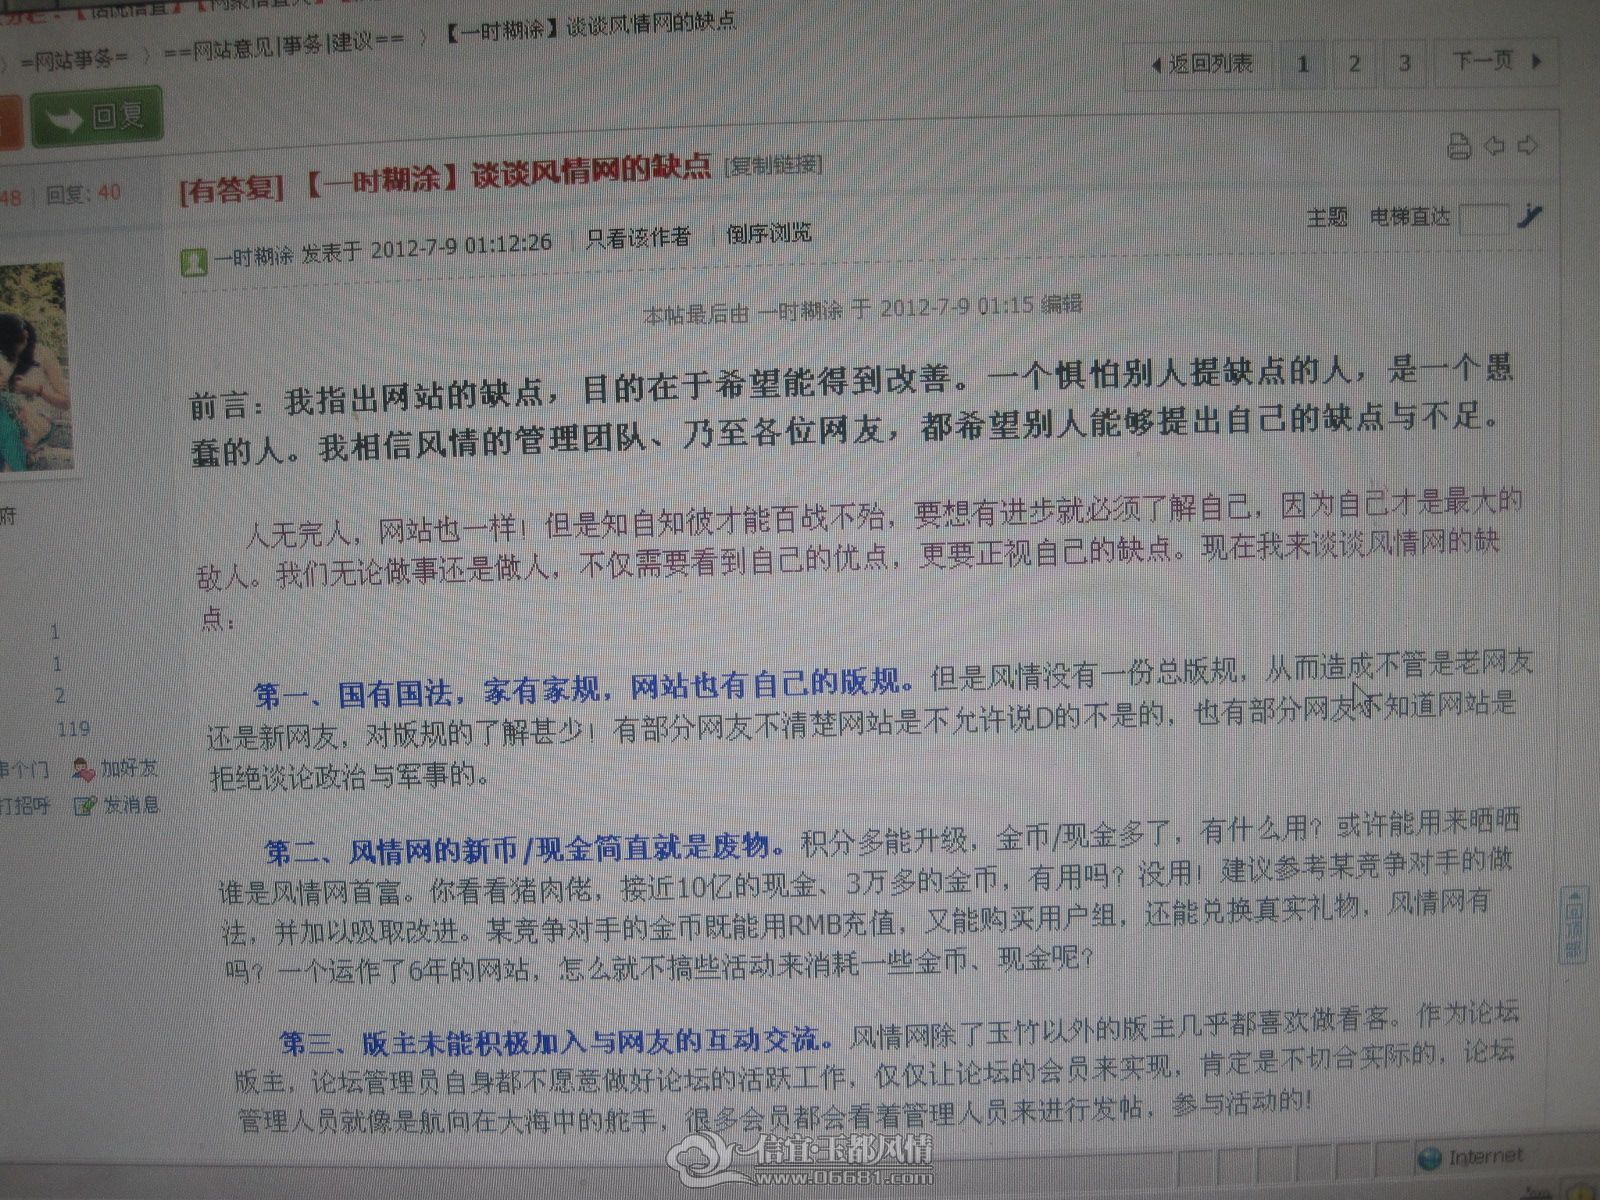Click the right arrow next thread icon
This screenshot has height=1200, width=1600.
pyautogui.click(x=1527, y=146)
